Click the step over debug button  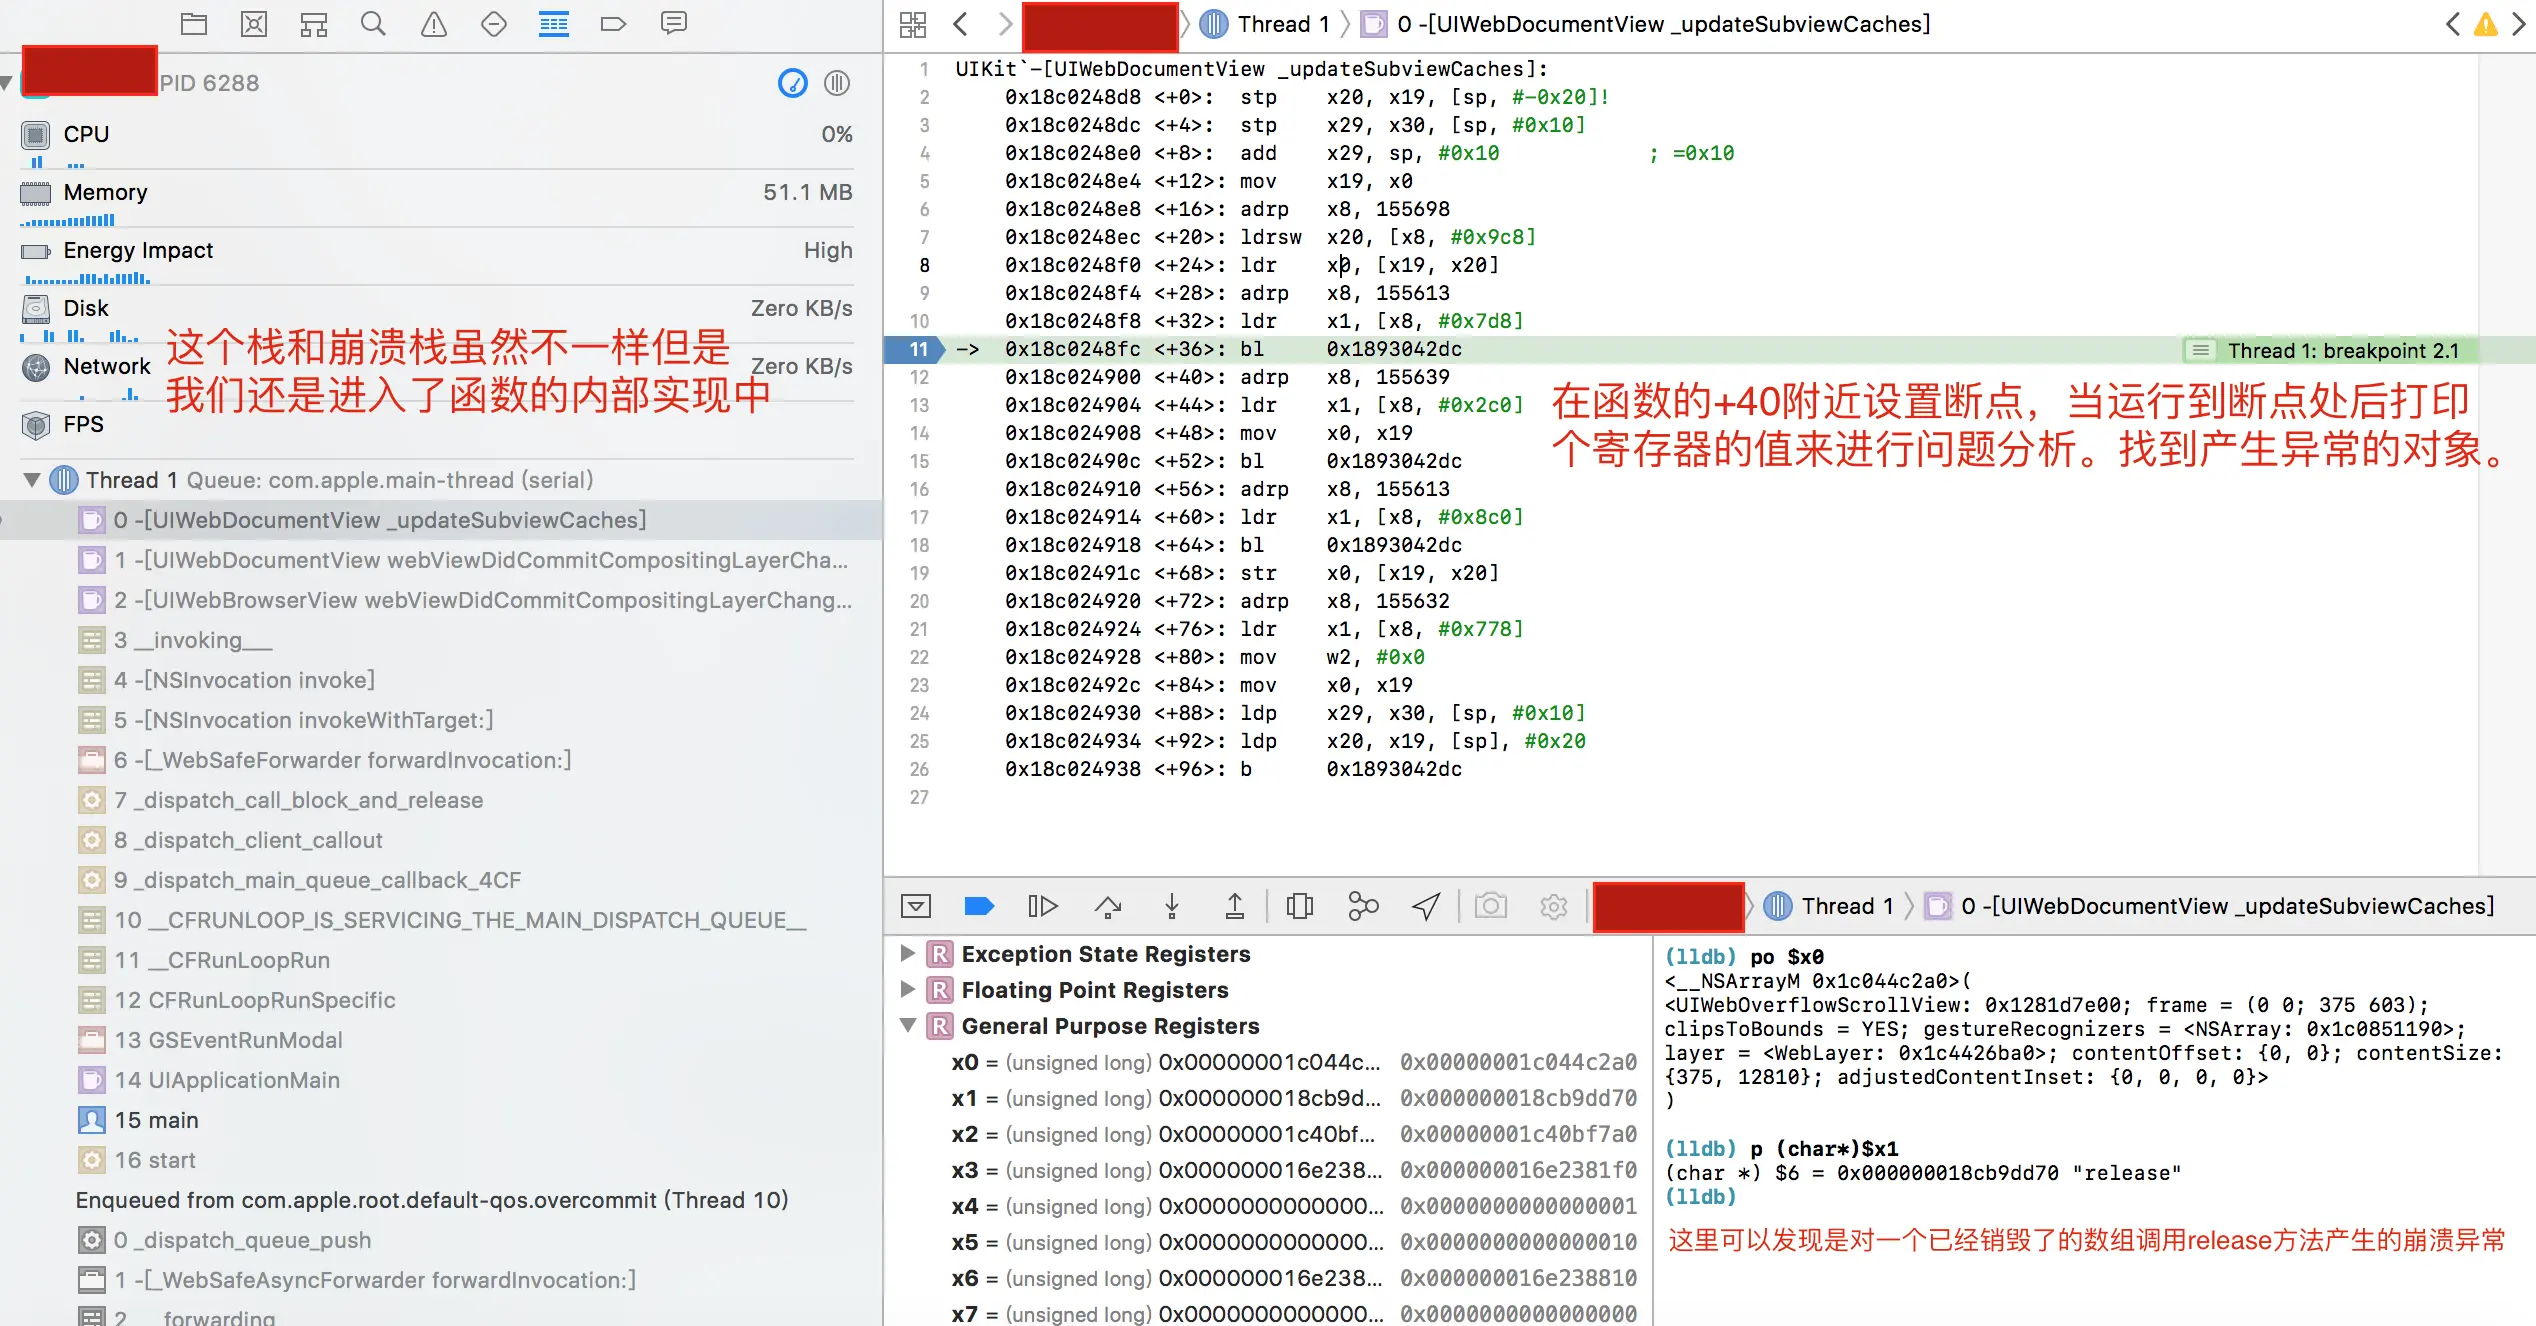coord(1107,906)
